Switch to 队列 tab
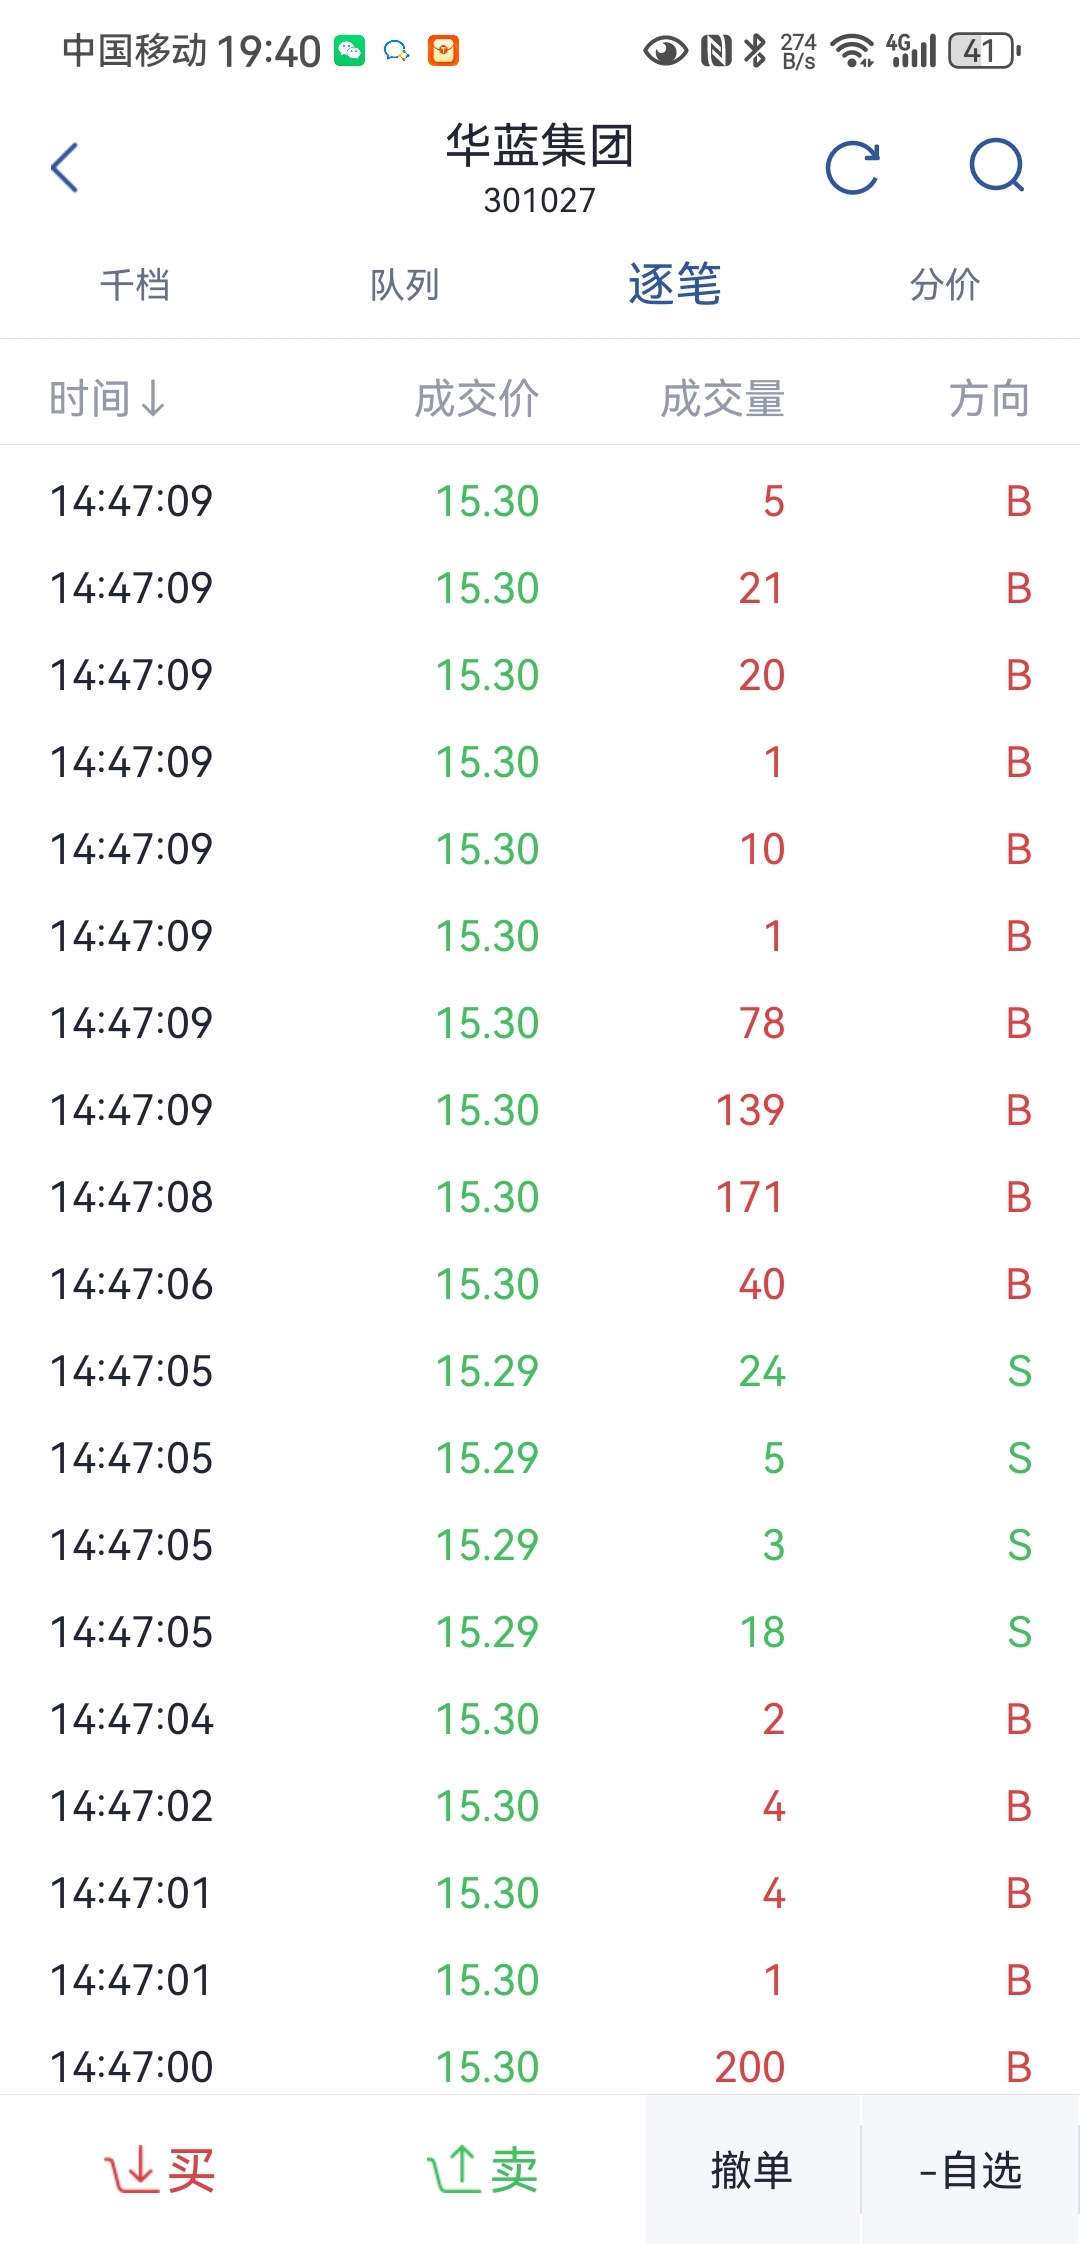 405,285
